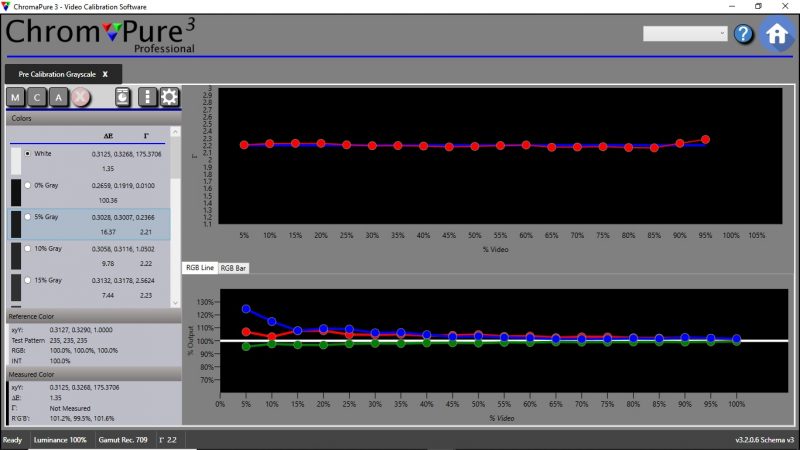Go to the Home screen icon
This screenshot has width=800, height=450.
(x=777, y=33)
